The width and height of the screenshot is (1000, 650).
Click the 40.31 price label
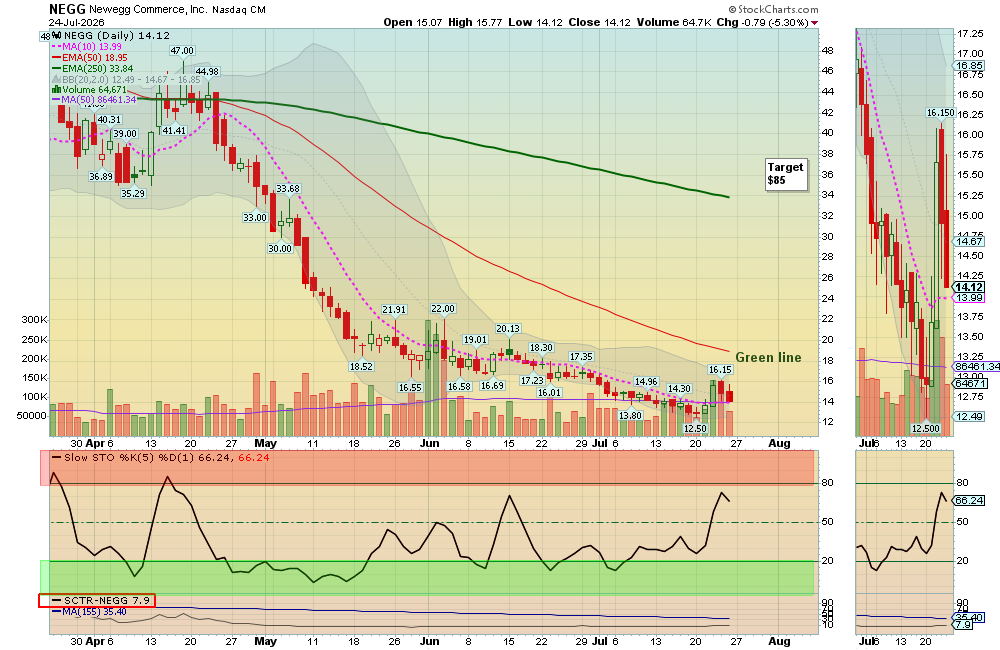click(109, 119)
